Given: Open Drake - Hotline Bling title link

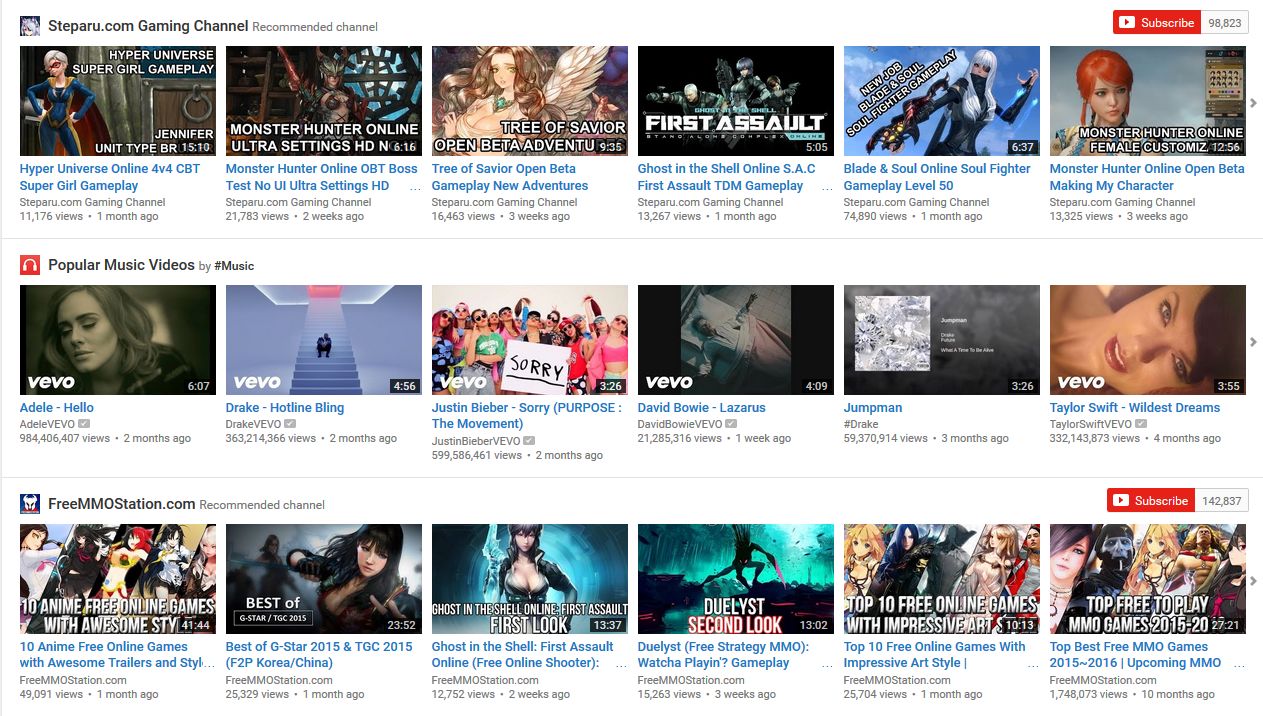Looking at the screenshot, I should (x=285, y=408).
